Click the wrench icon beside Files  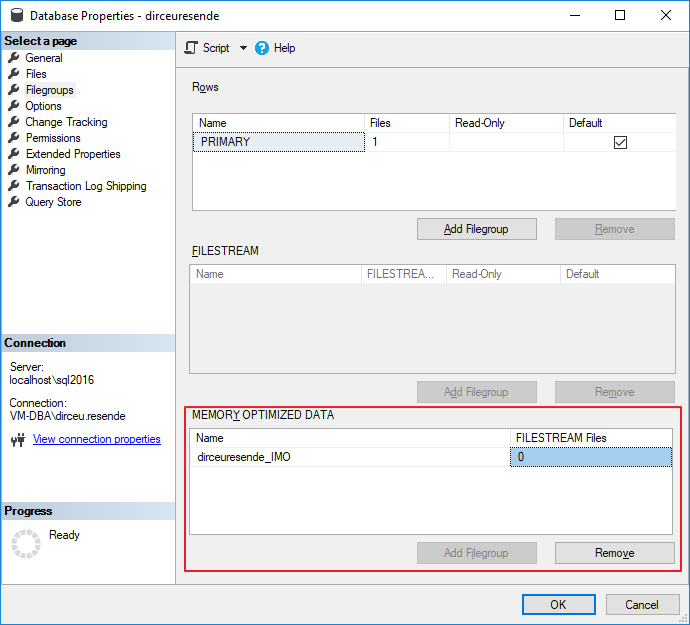pos(14,74)
